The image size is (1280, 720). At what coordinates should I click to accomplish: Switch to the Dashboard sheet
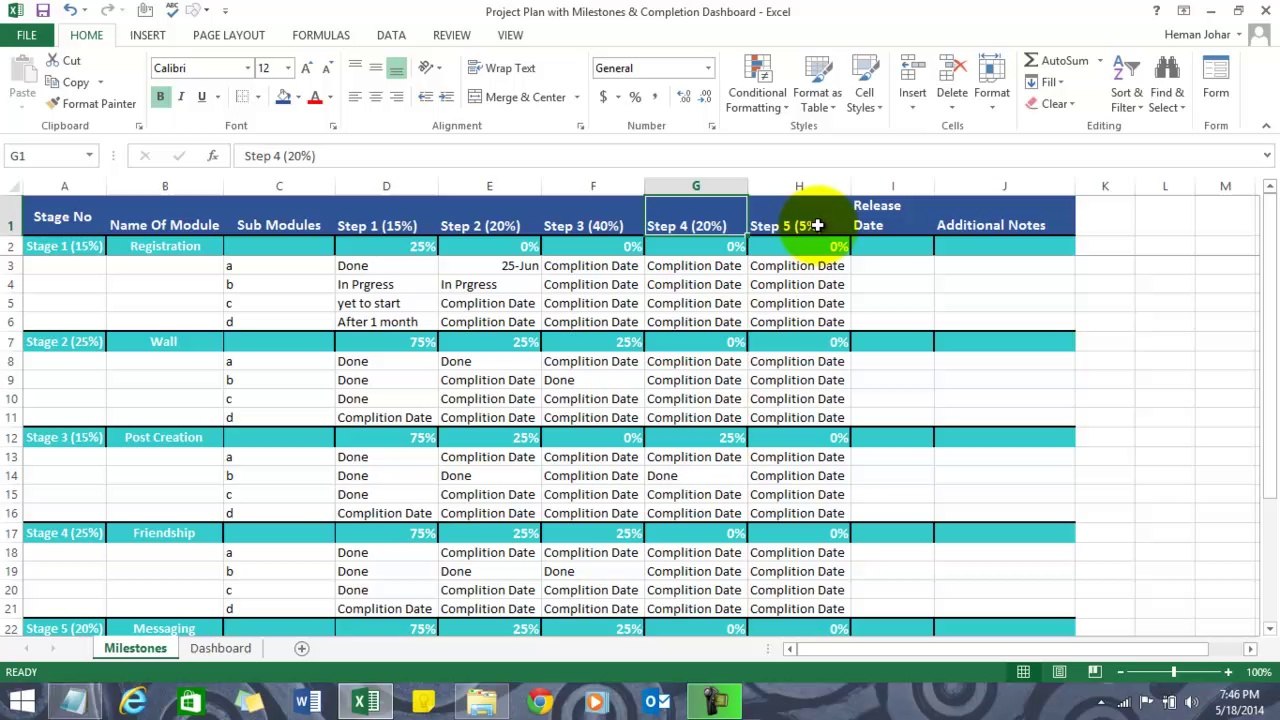[221, 648]
